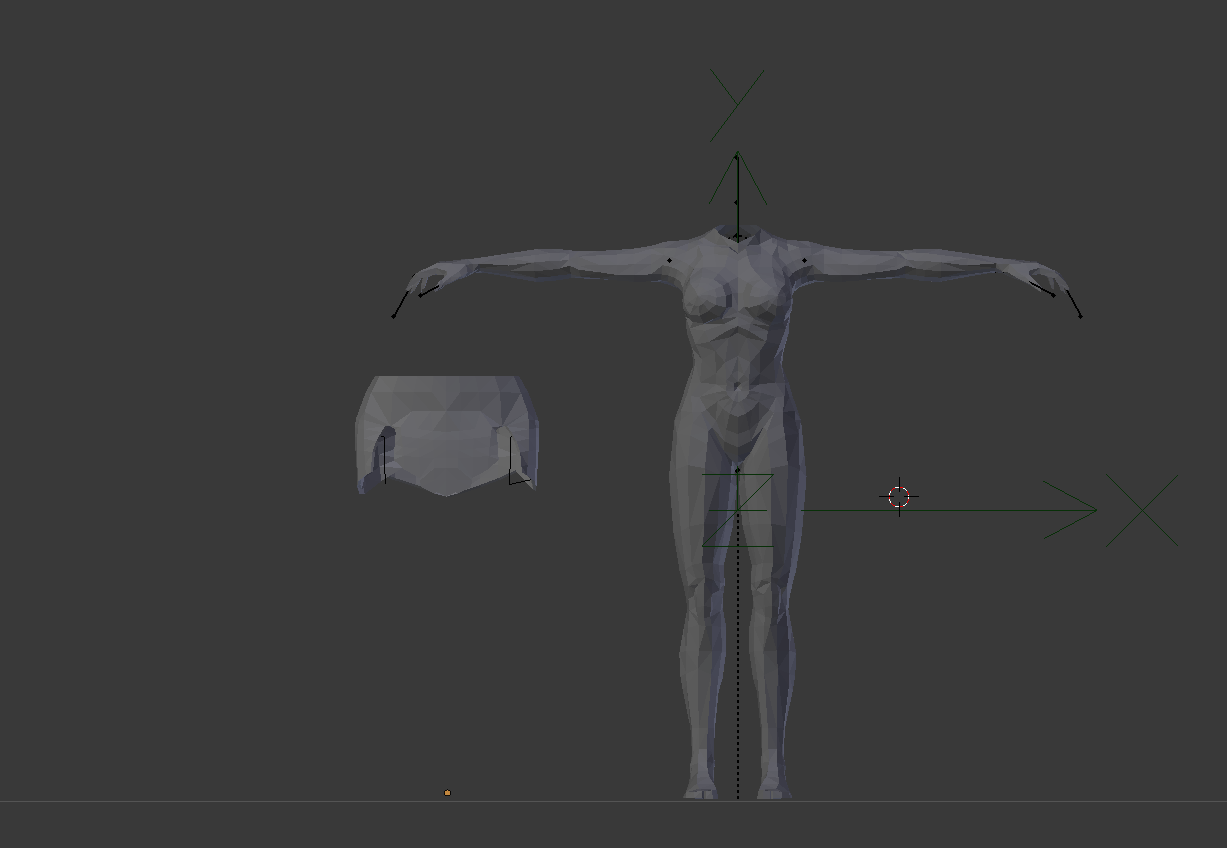Screen dimensions: 1227x848
Task: Select the headless female body mesh
Action: coord(738,400)
